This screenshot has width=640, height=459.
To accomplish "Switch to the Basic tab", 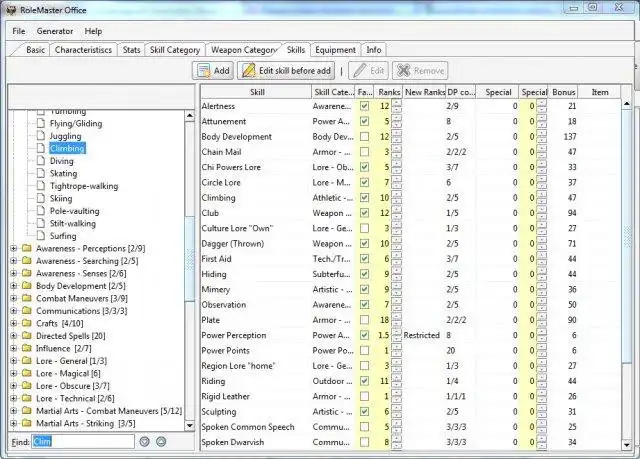I will [35, 50].
